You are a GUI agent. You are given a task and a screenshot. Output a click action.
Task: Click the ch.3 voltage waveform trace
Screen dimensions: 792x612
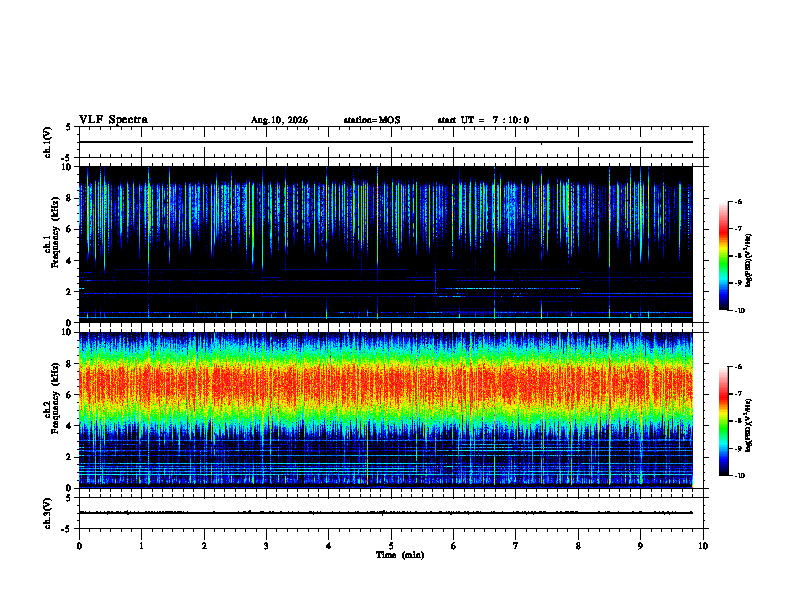point(385,513)
